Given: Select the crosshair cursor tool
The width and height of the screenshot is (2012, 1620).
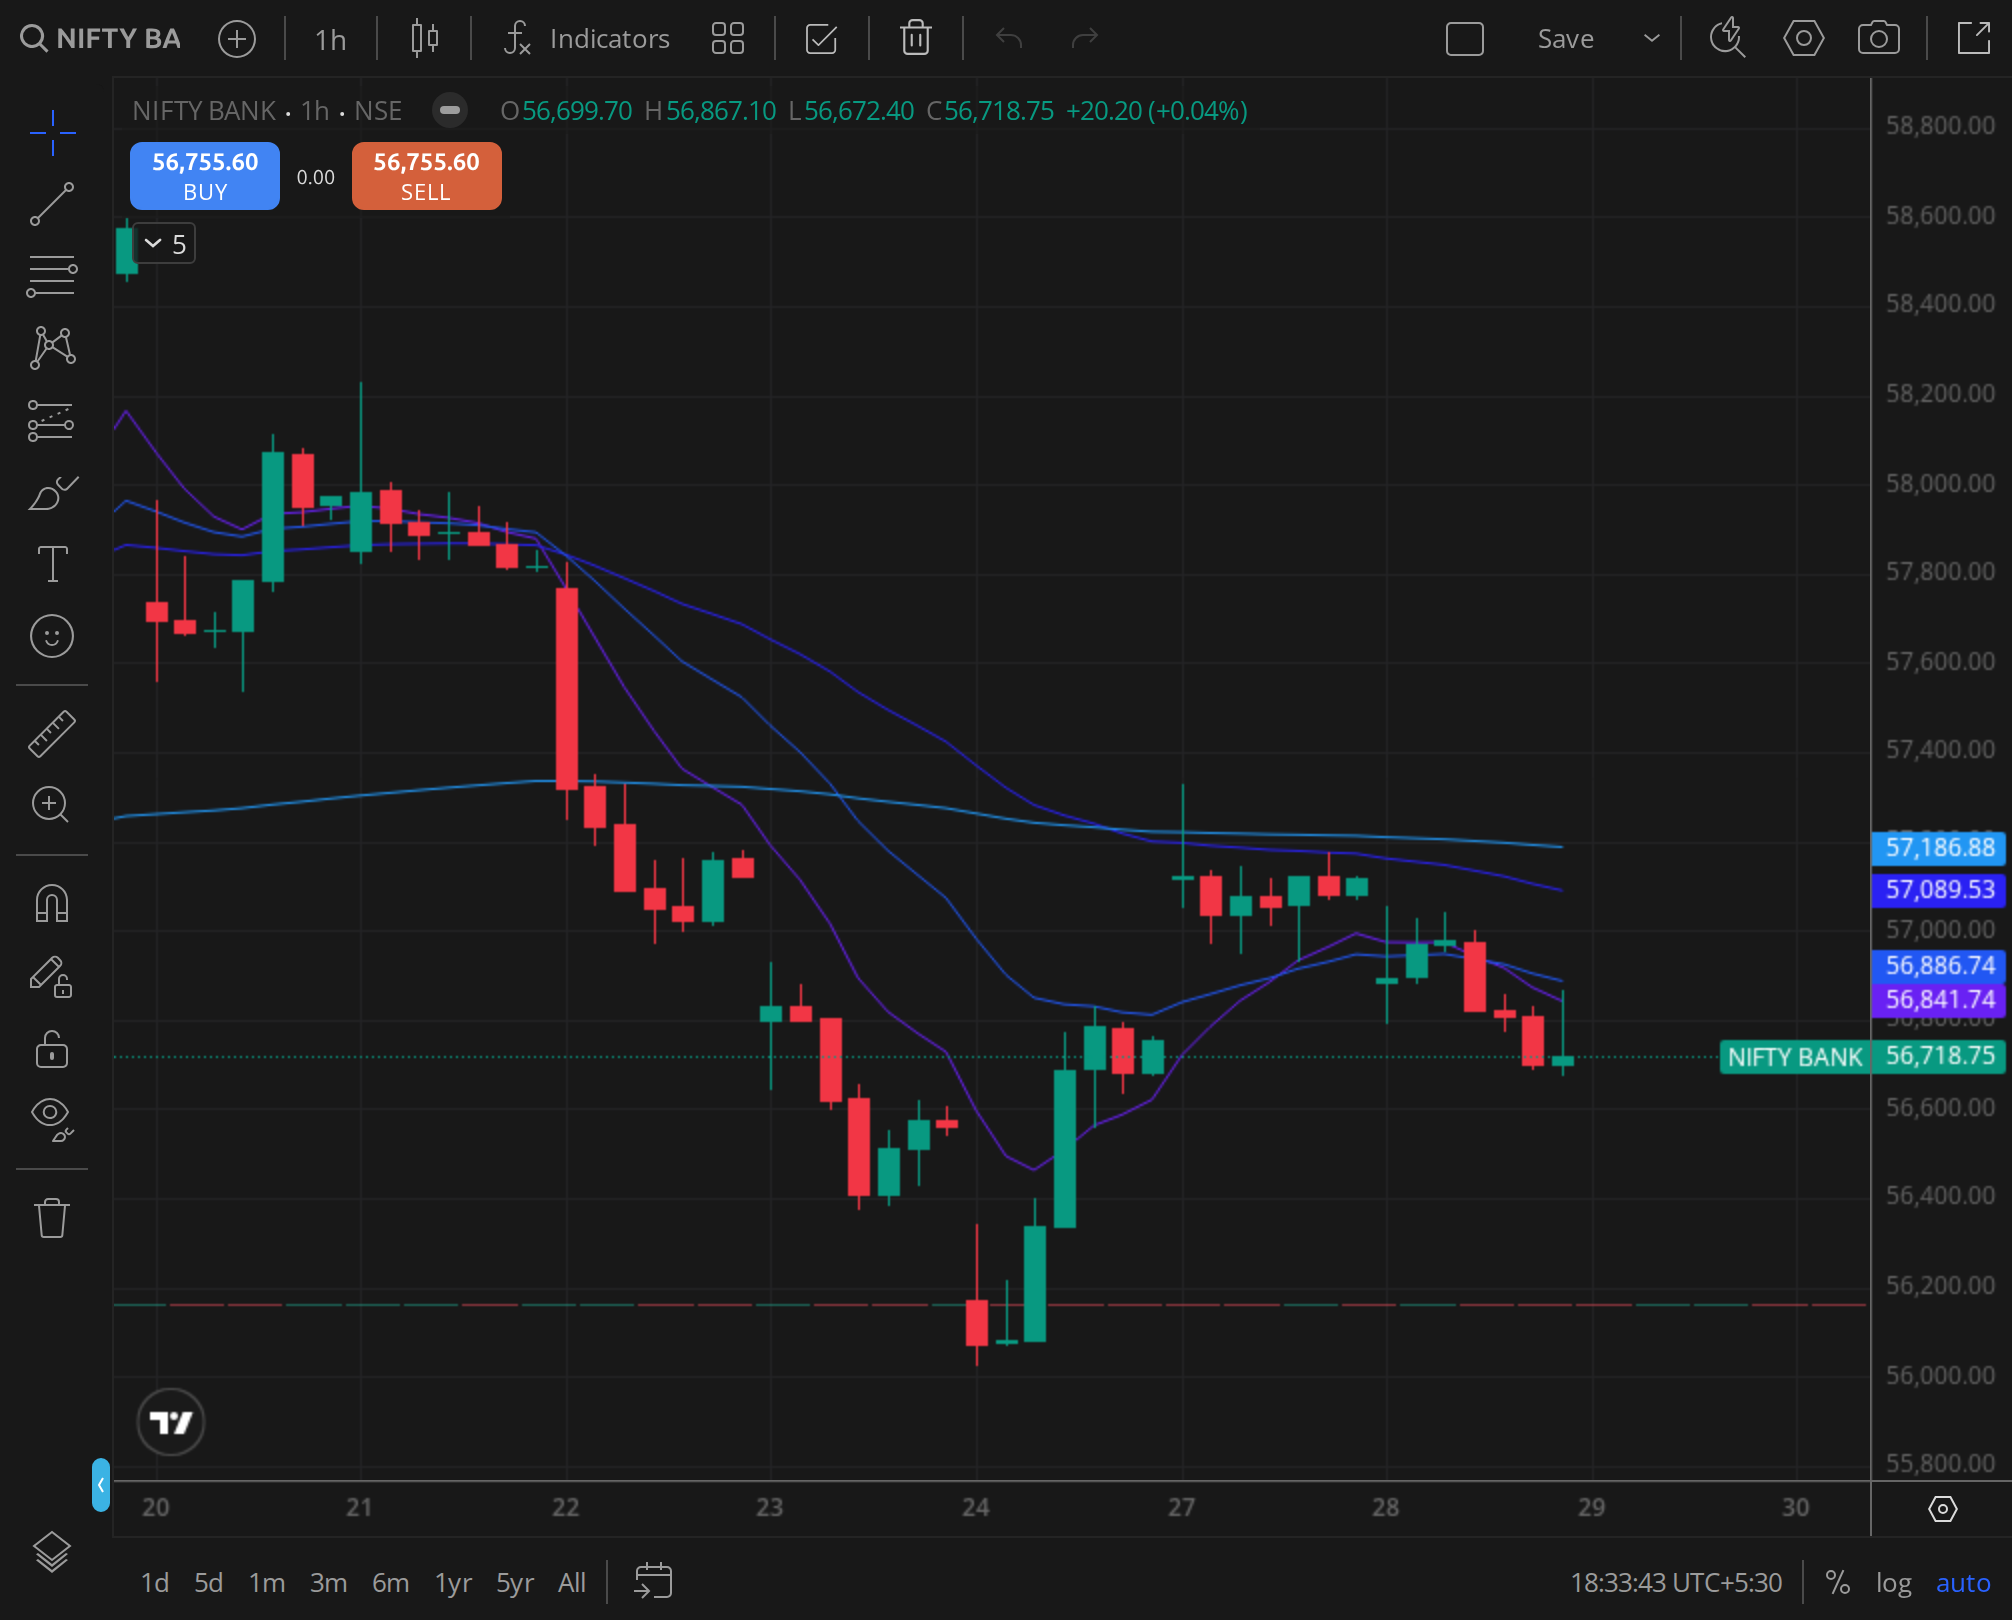Looking at the screenshot, I should pyautogui.click(x=52, y=132).
